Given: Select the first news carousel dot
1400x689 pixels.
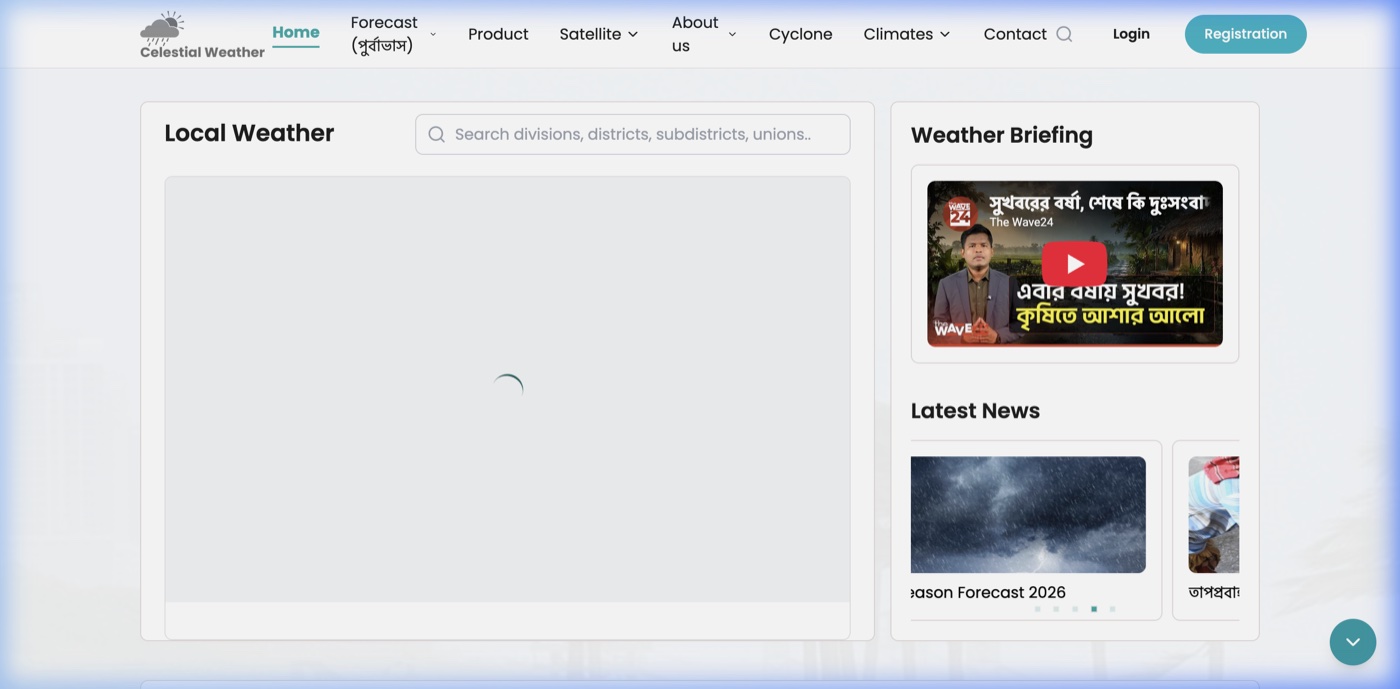Looking at the screenshot, I should 1037,609.
